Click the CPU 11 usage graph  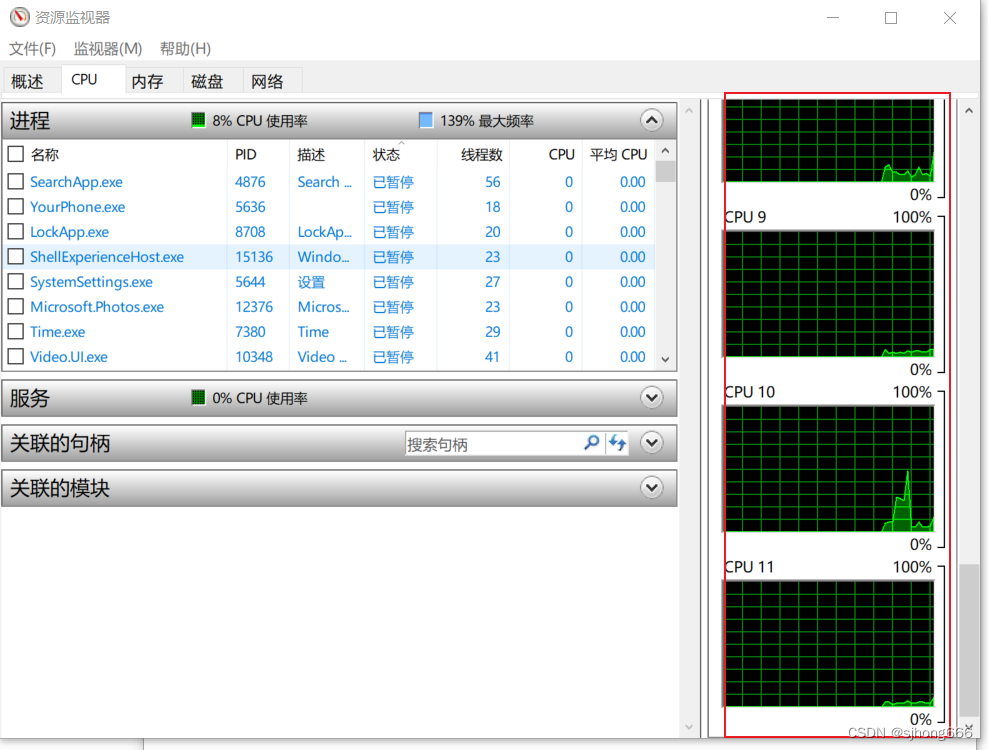829,643
